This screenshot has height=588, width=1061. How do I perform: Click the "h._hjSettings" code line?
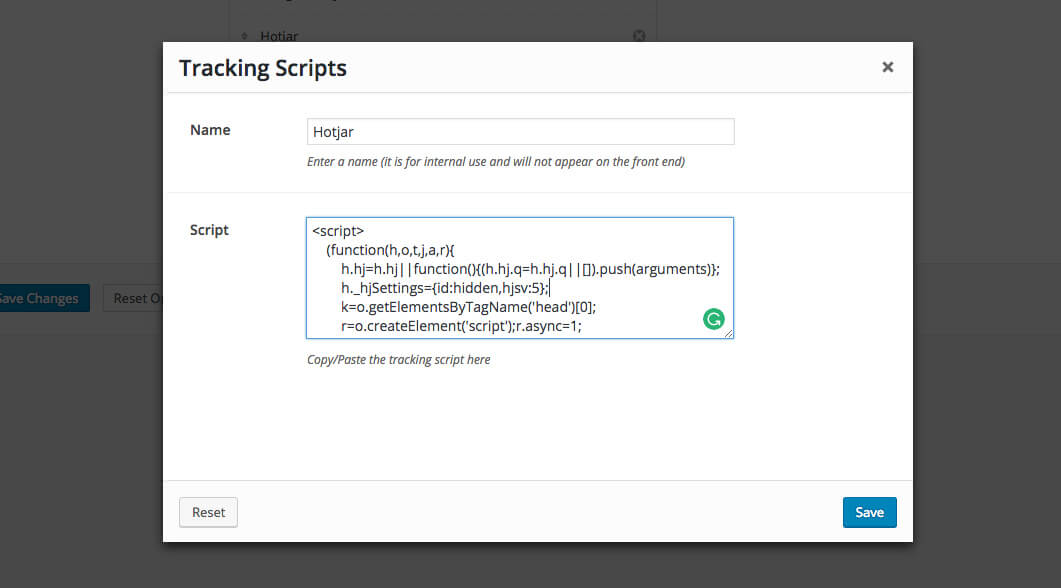[x=445, y=288]
